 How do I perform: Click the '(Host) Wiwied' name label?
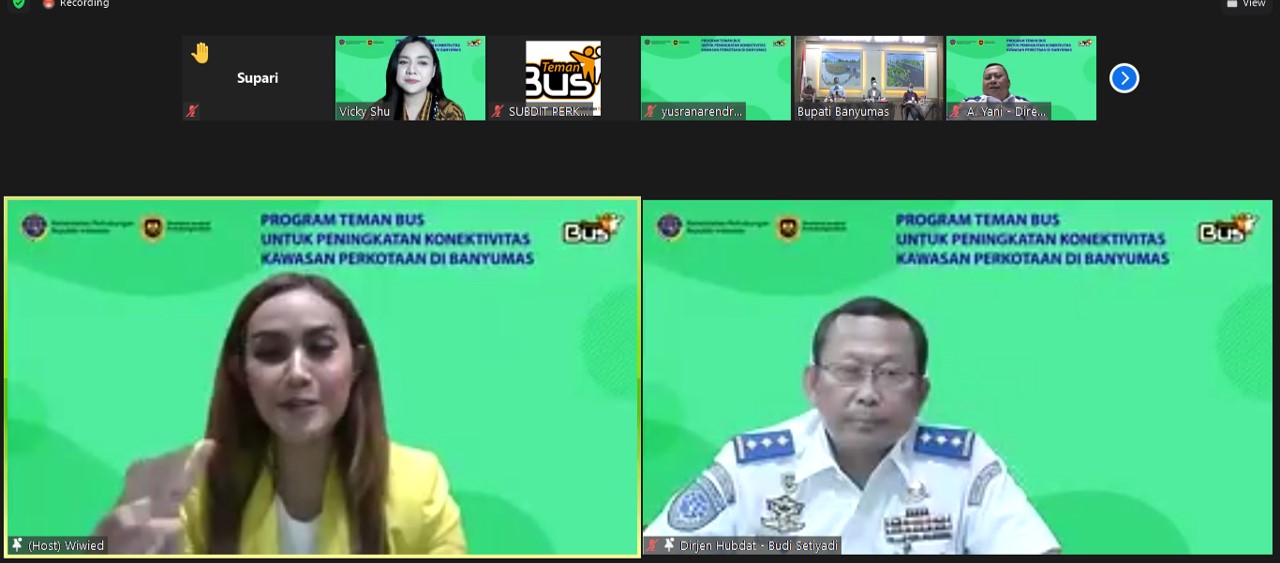66,546
